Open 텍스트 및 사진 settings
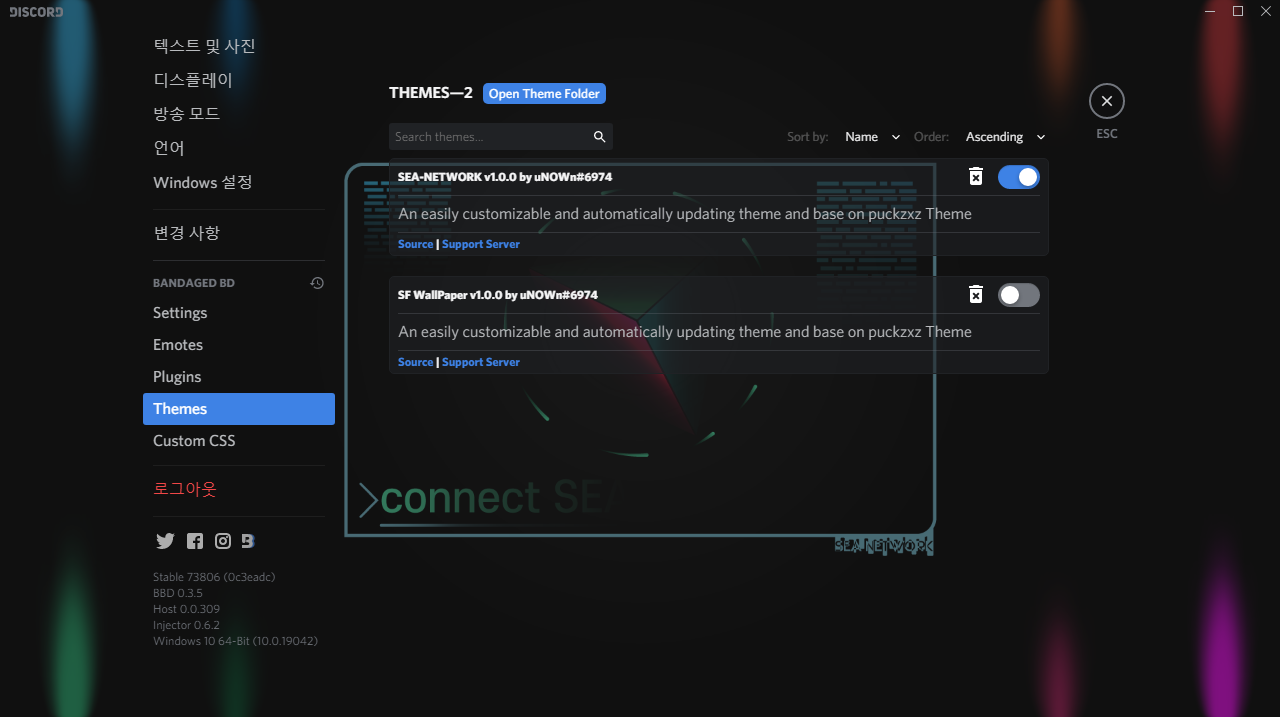1280x717 pixels. point(239,46)
